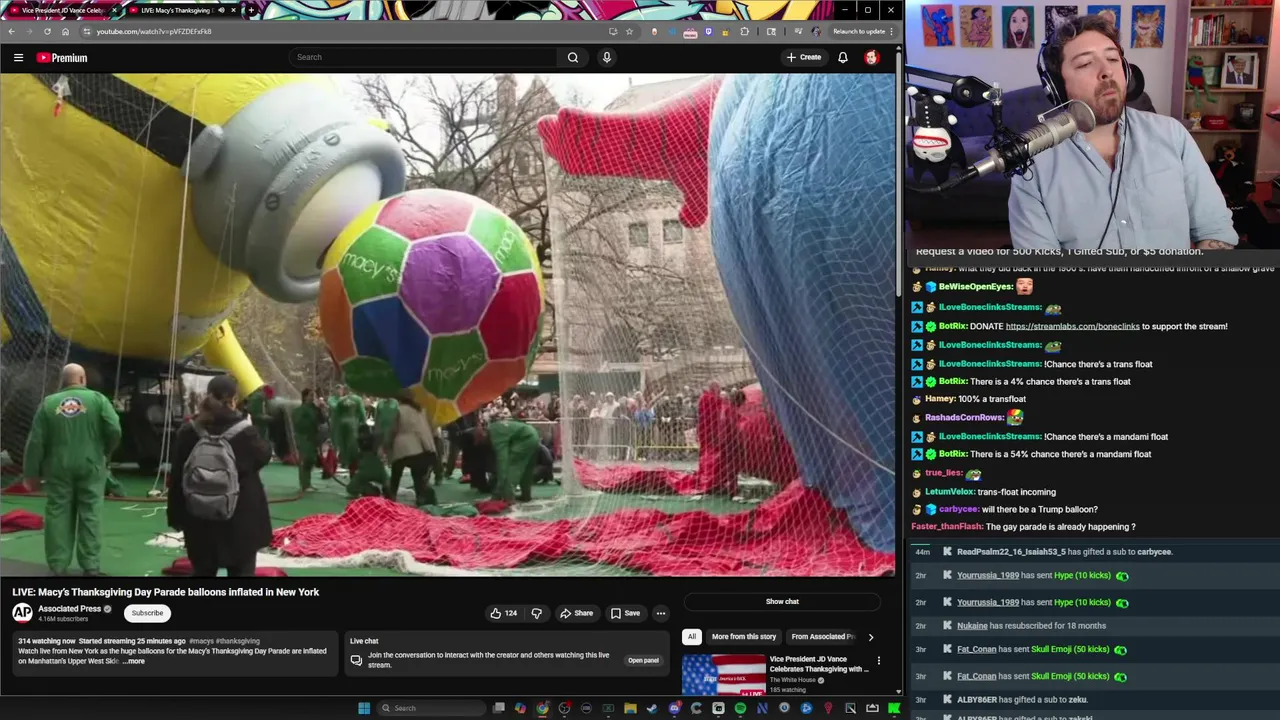
Task: Select the All filter chip
Action: 691,636
